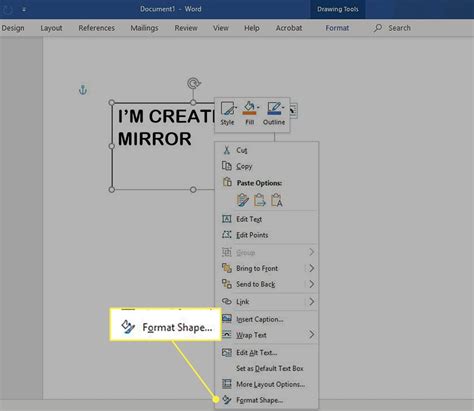
Task: Choose Set as Default Text Box
Action: [267, 368]
